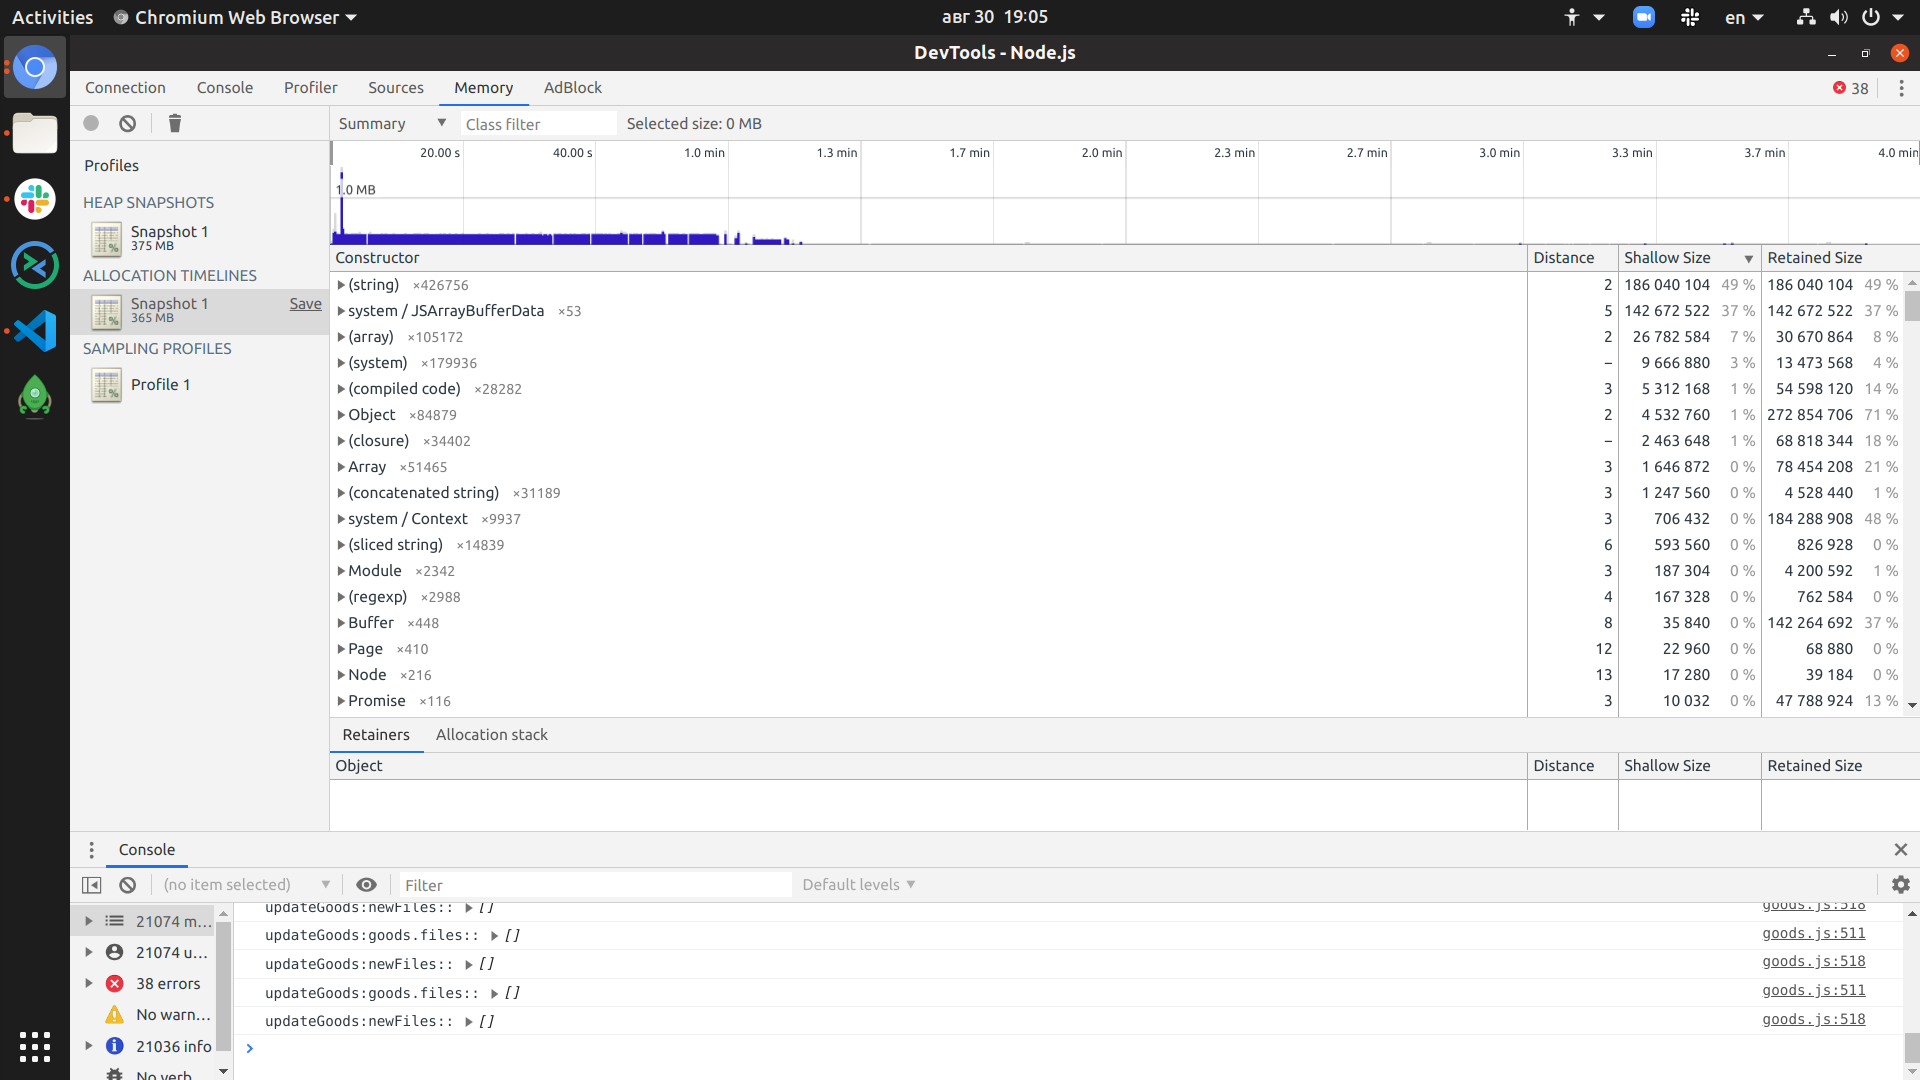1920x1080 pixels.
Task: Select allocation timeline Snapshot 1 365 MB
Action: (199, 311)
